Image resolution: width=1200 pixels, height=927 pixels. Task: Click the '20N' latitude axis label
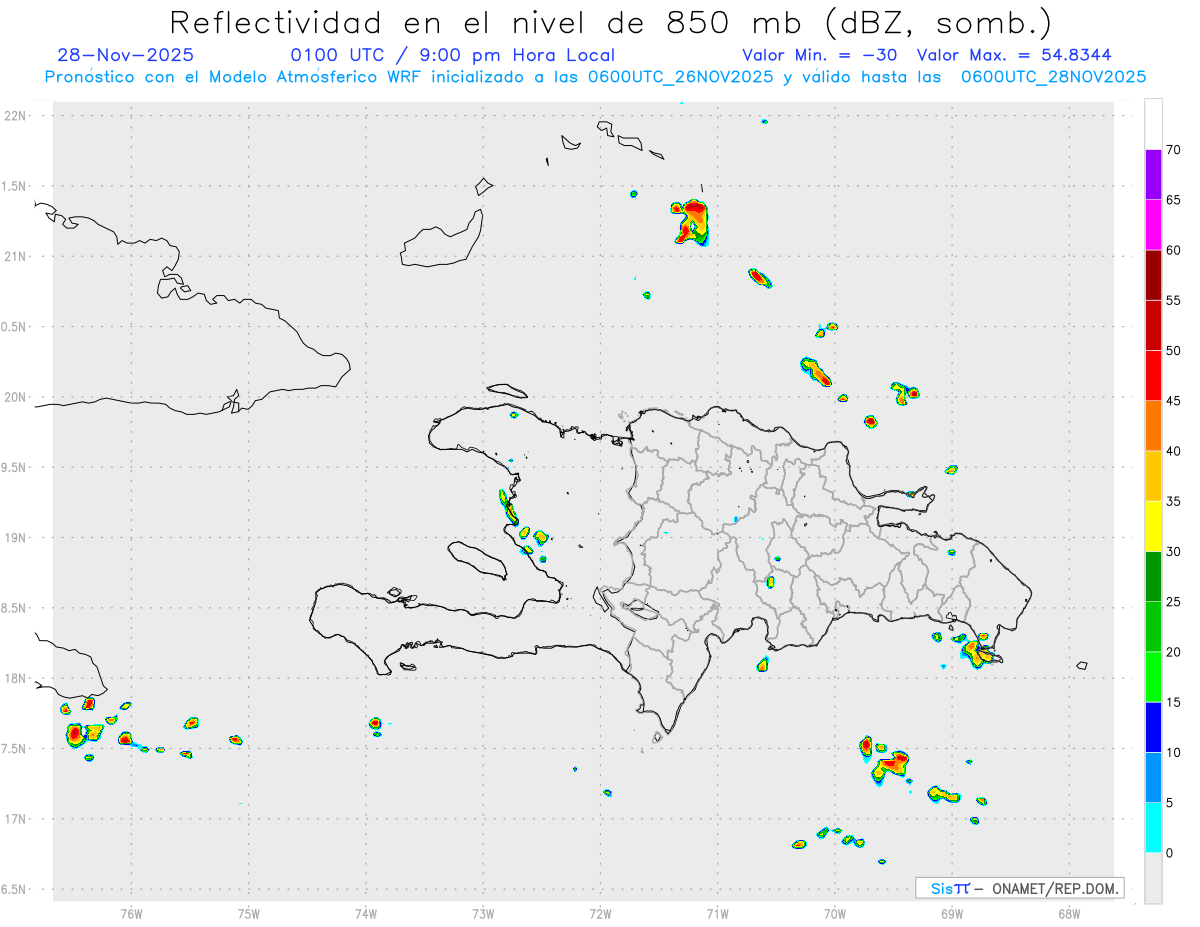point(16,397)
